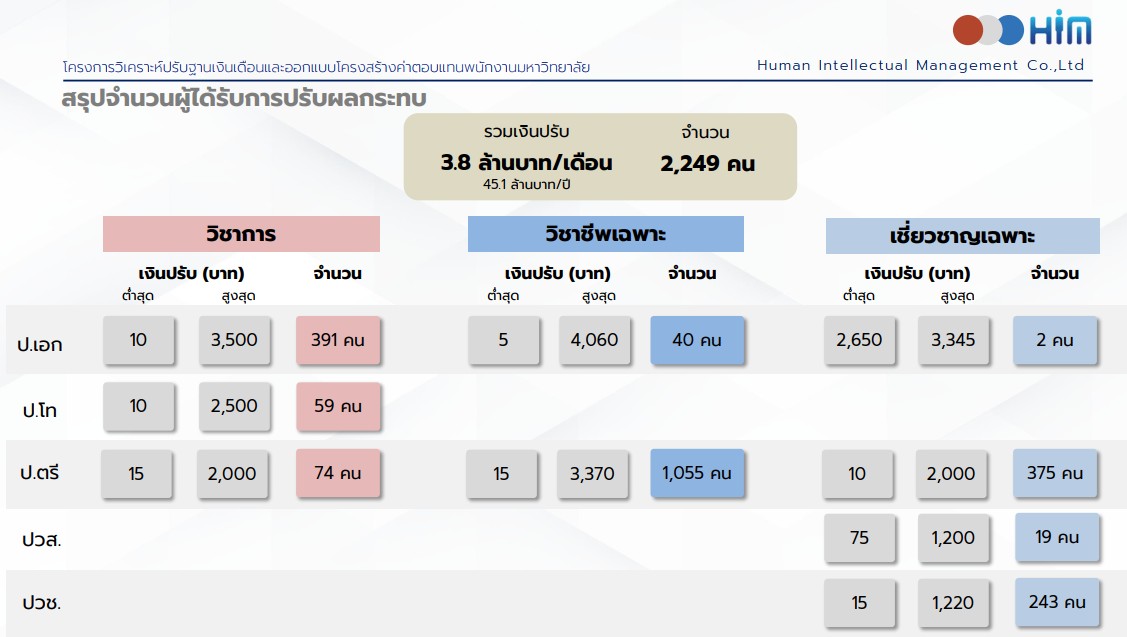Click the 1,055 คน count box
Screen dimensions: 1127x637
[697, 473]
